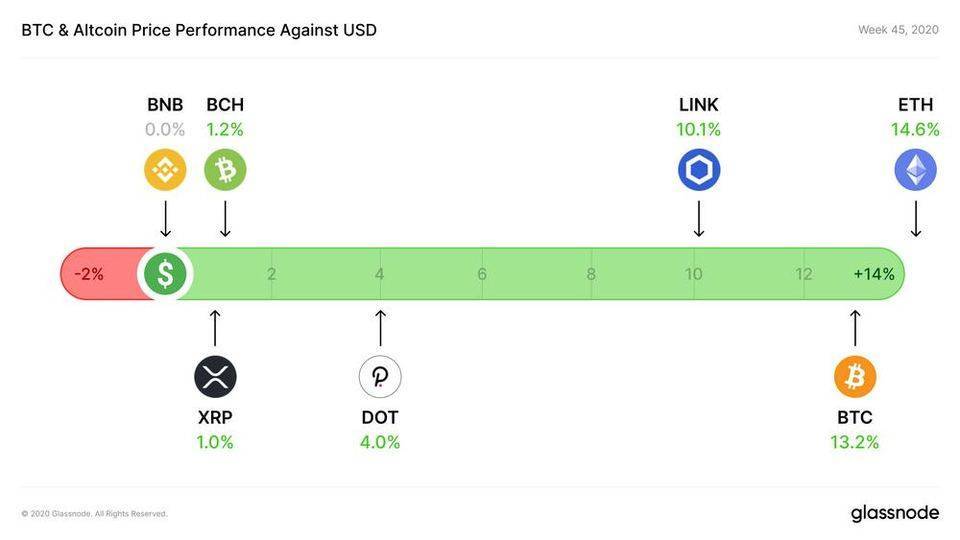The height and width of the screenshot is (540, 960).
Task: Select the black XRP icon
Action: pos(215,377)
